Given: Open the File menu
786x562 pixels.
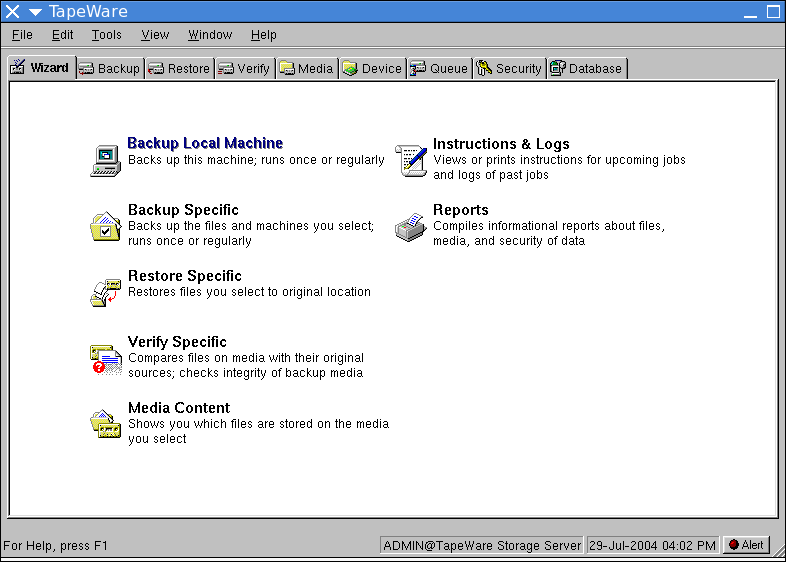Looking at the screenshot, I should (22, 35).
